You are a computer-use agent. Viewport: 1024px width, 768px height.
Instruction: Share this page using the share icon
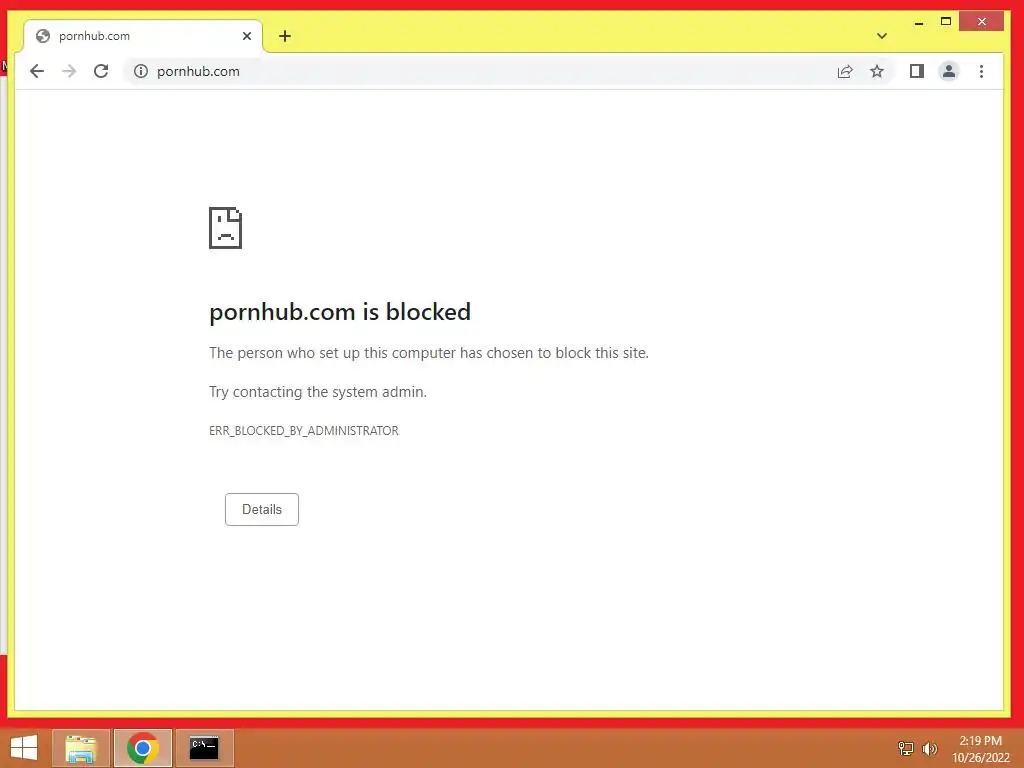tap(845, 71)
